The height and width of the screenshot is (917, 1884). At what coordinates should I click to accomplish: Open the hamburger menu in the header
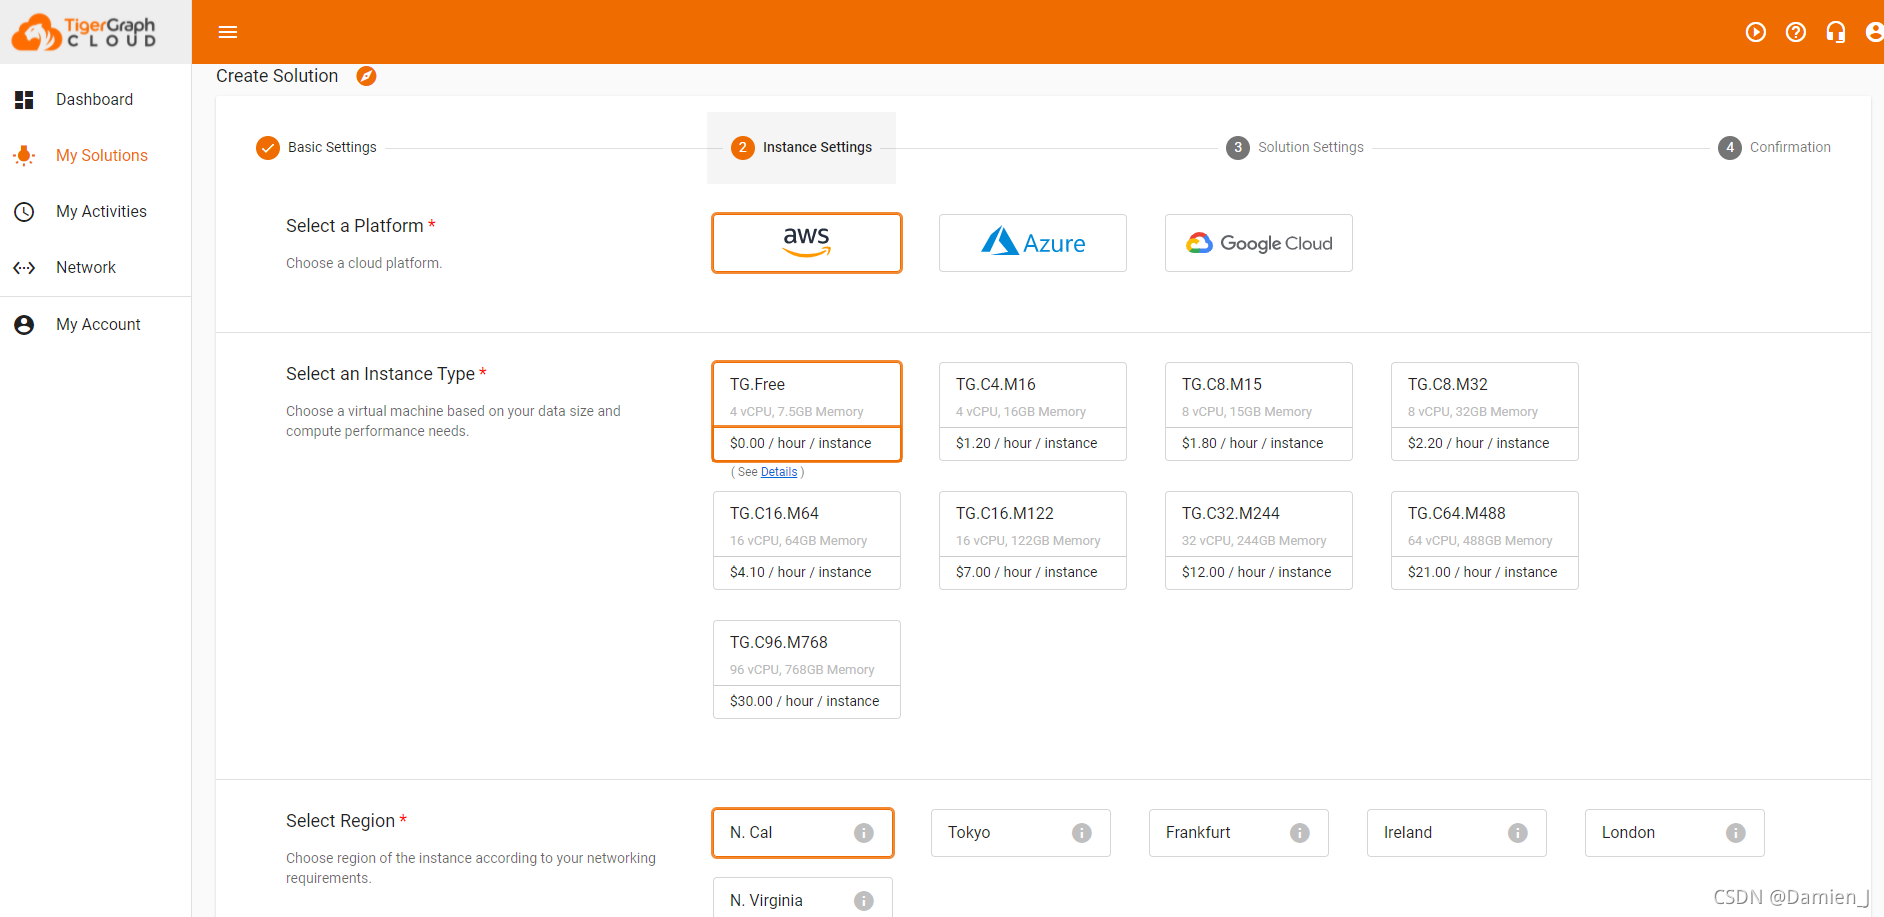point(228,32)
